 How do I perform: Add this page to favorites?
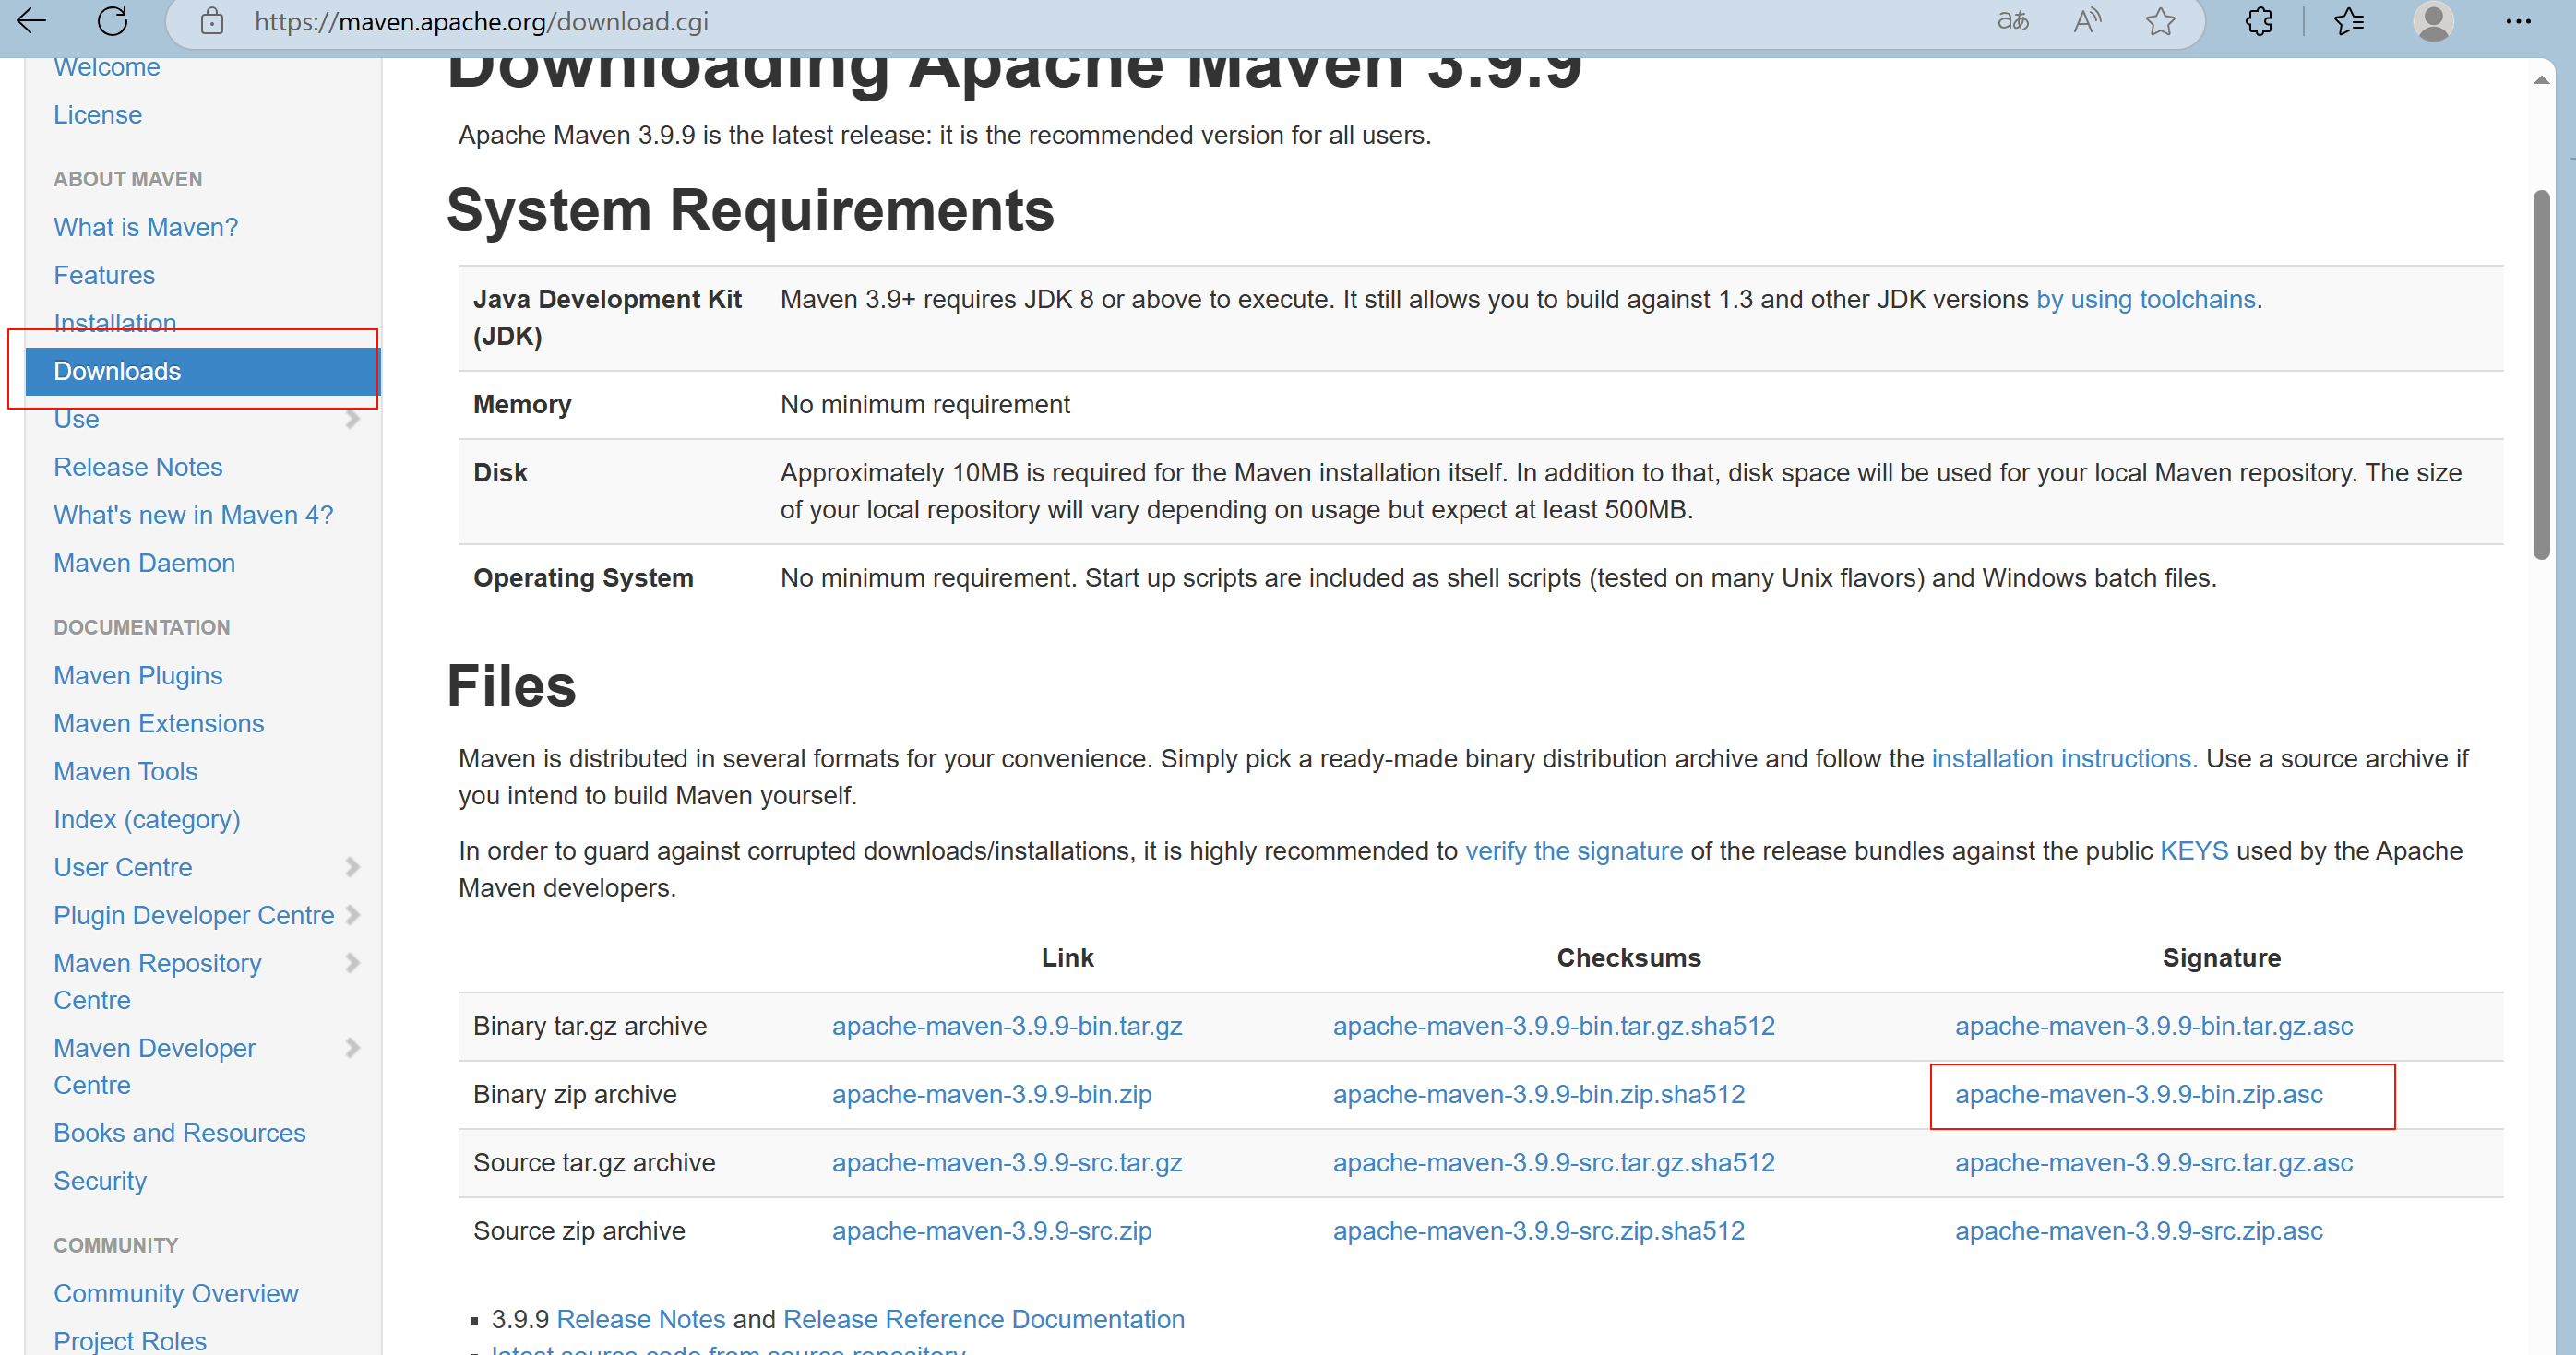[x=2161, y=21]
